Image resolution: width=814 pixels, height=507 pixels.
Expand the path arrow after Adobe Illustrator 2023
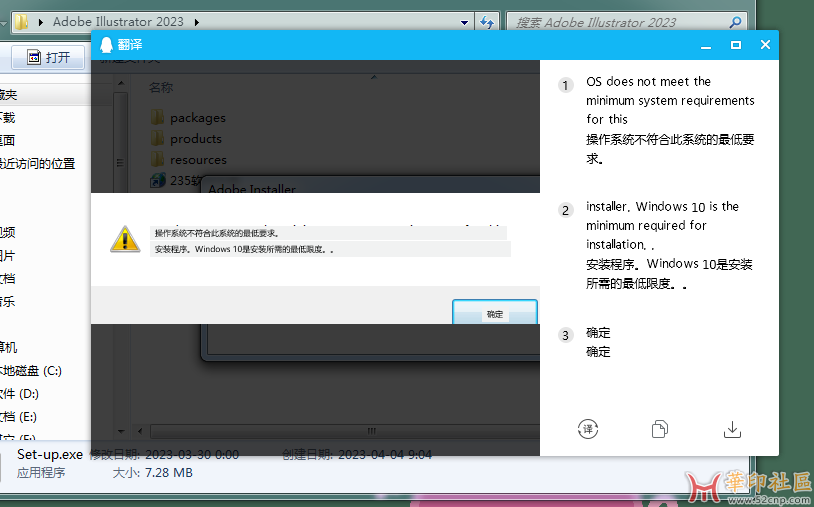pyautogui.click(x=196, y=22)
